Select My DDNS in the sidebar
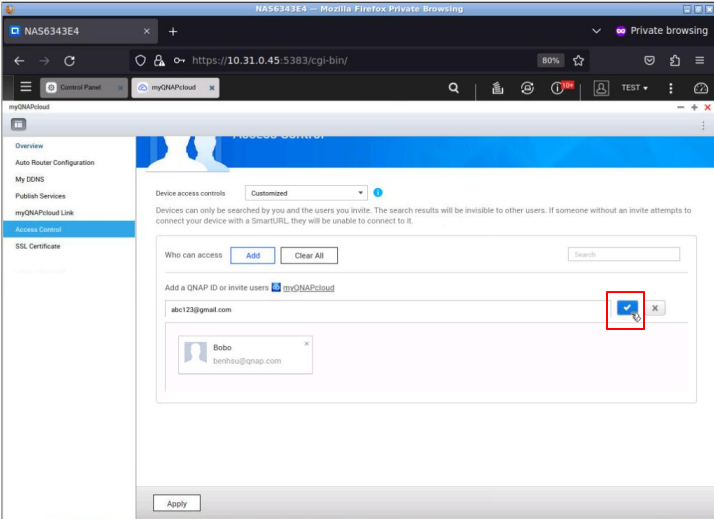714x519 pixels. click(x=30, y=179)
